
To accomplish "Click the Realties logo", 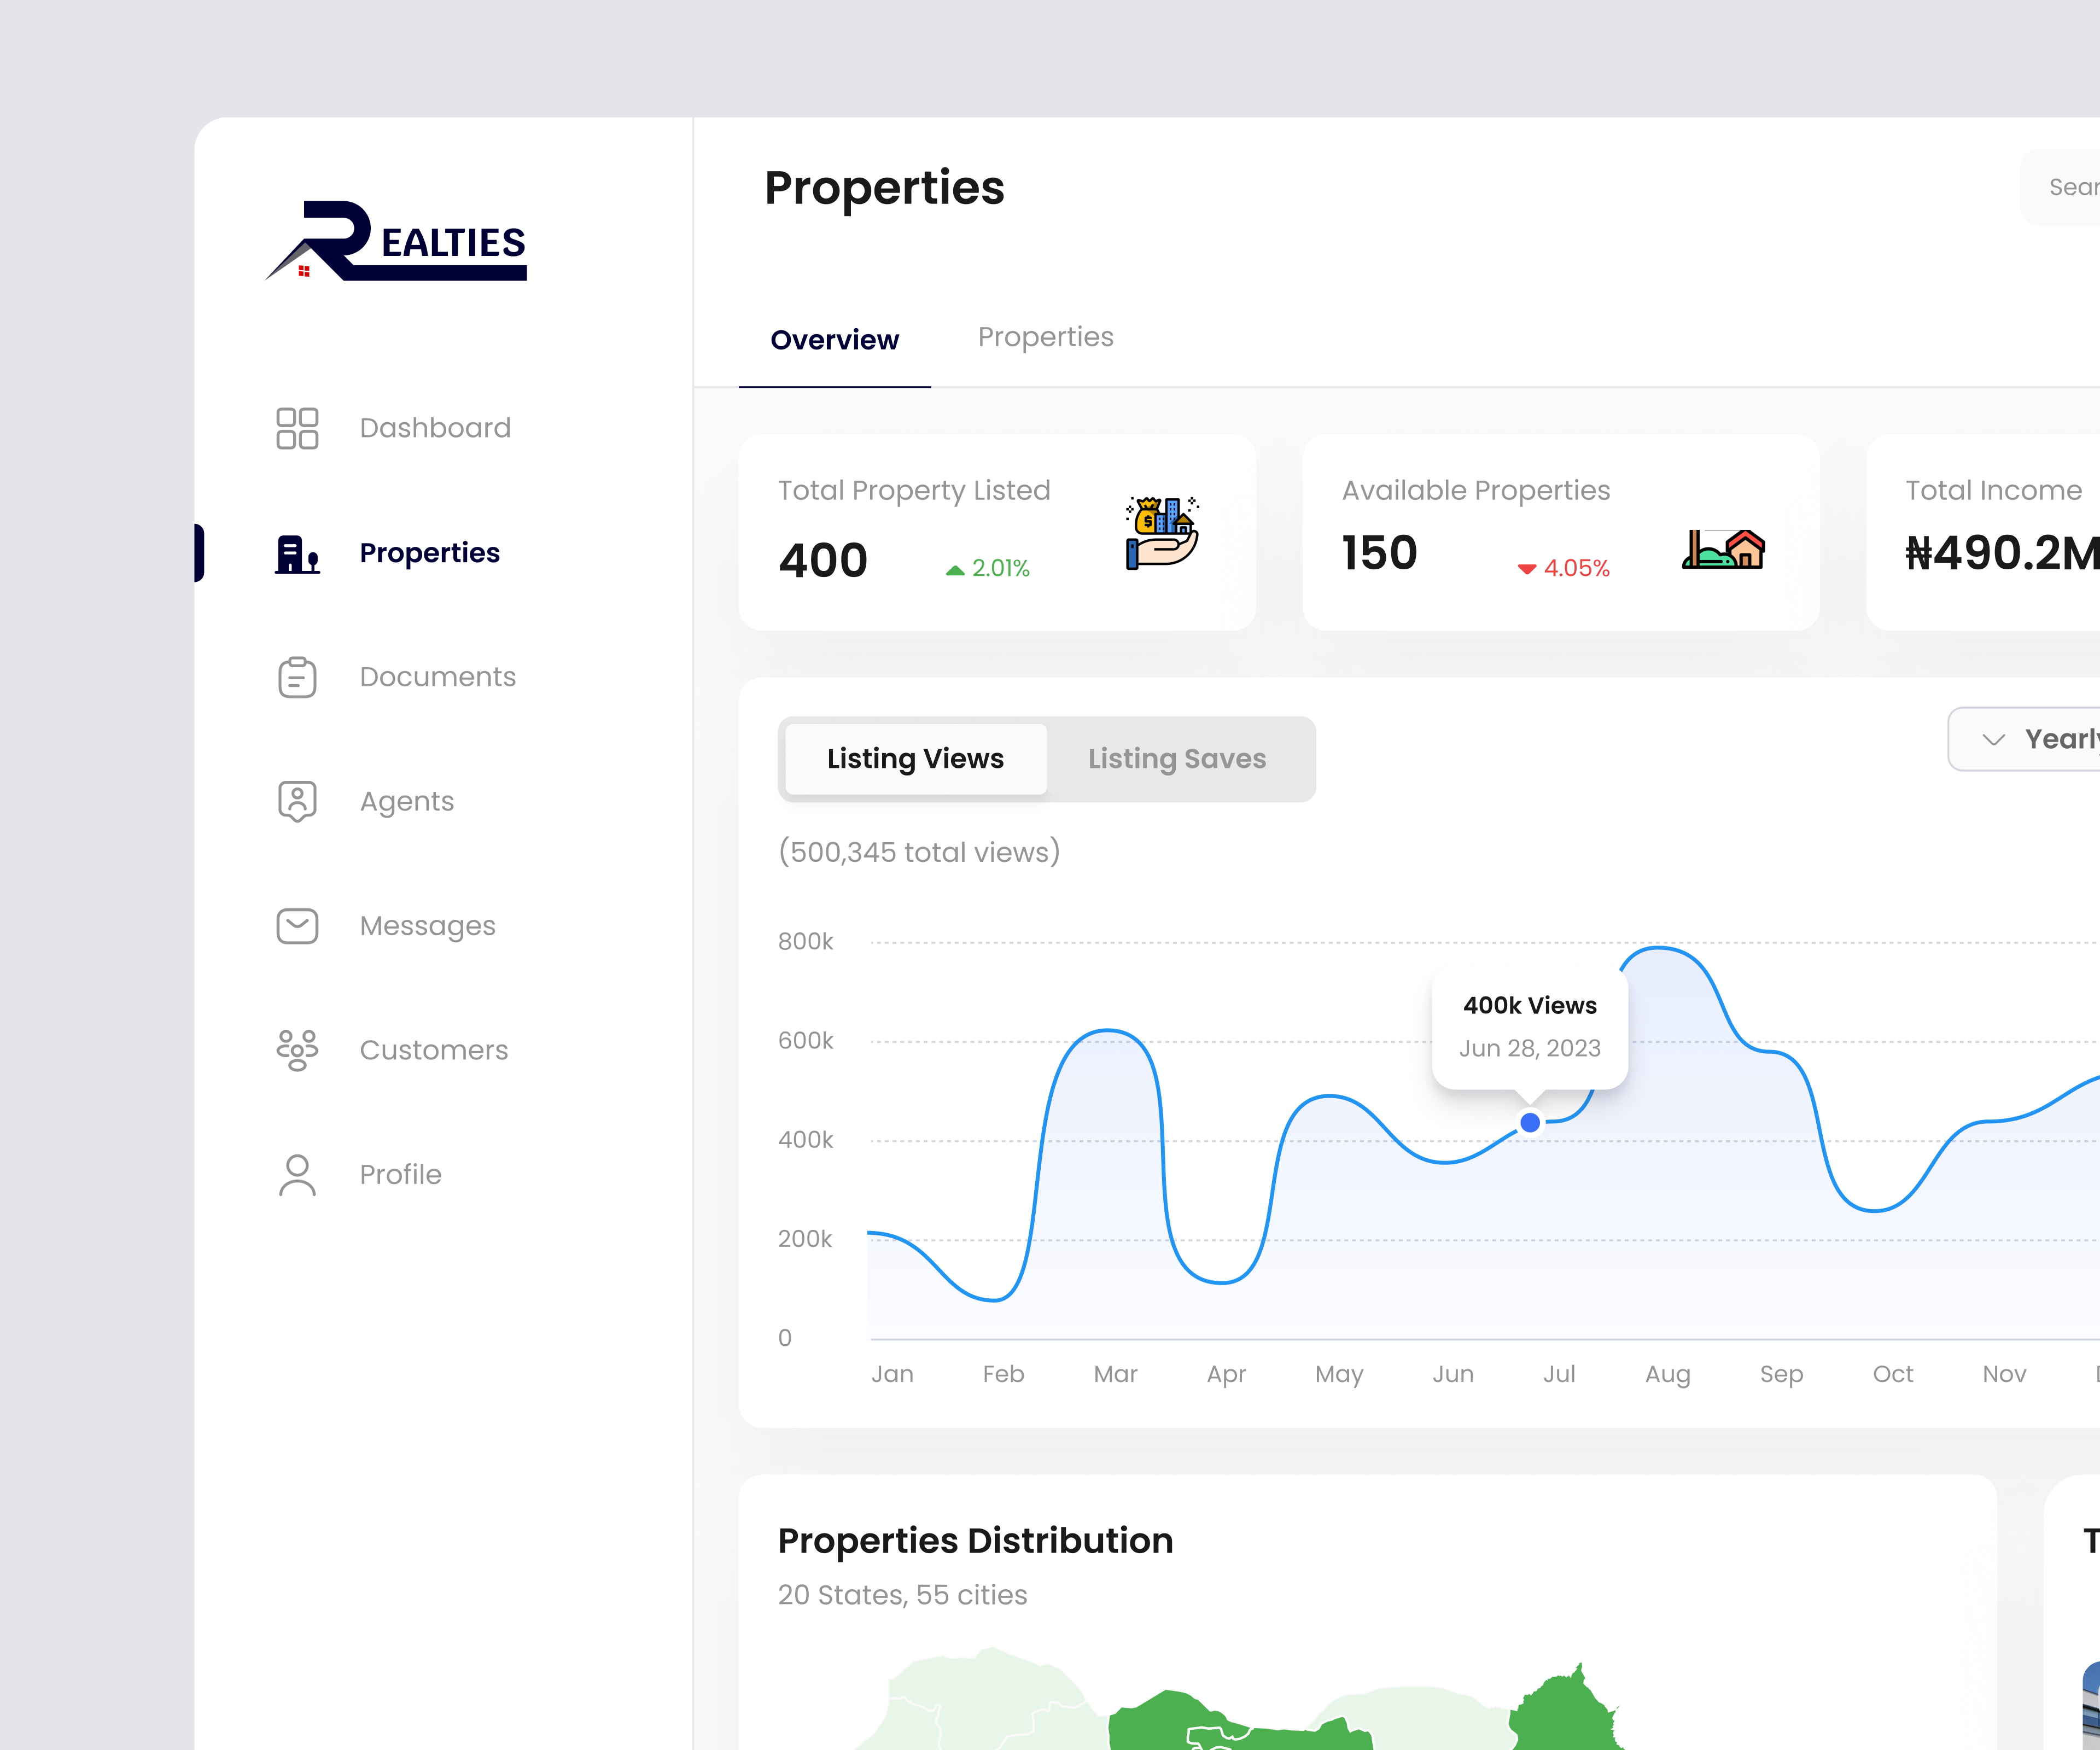I will point(396,241).
